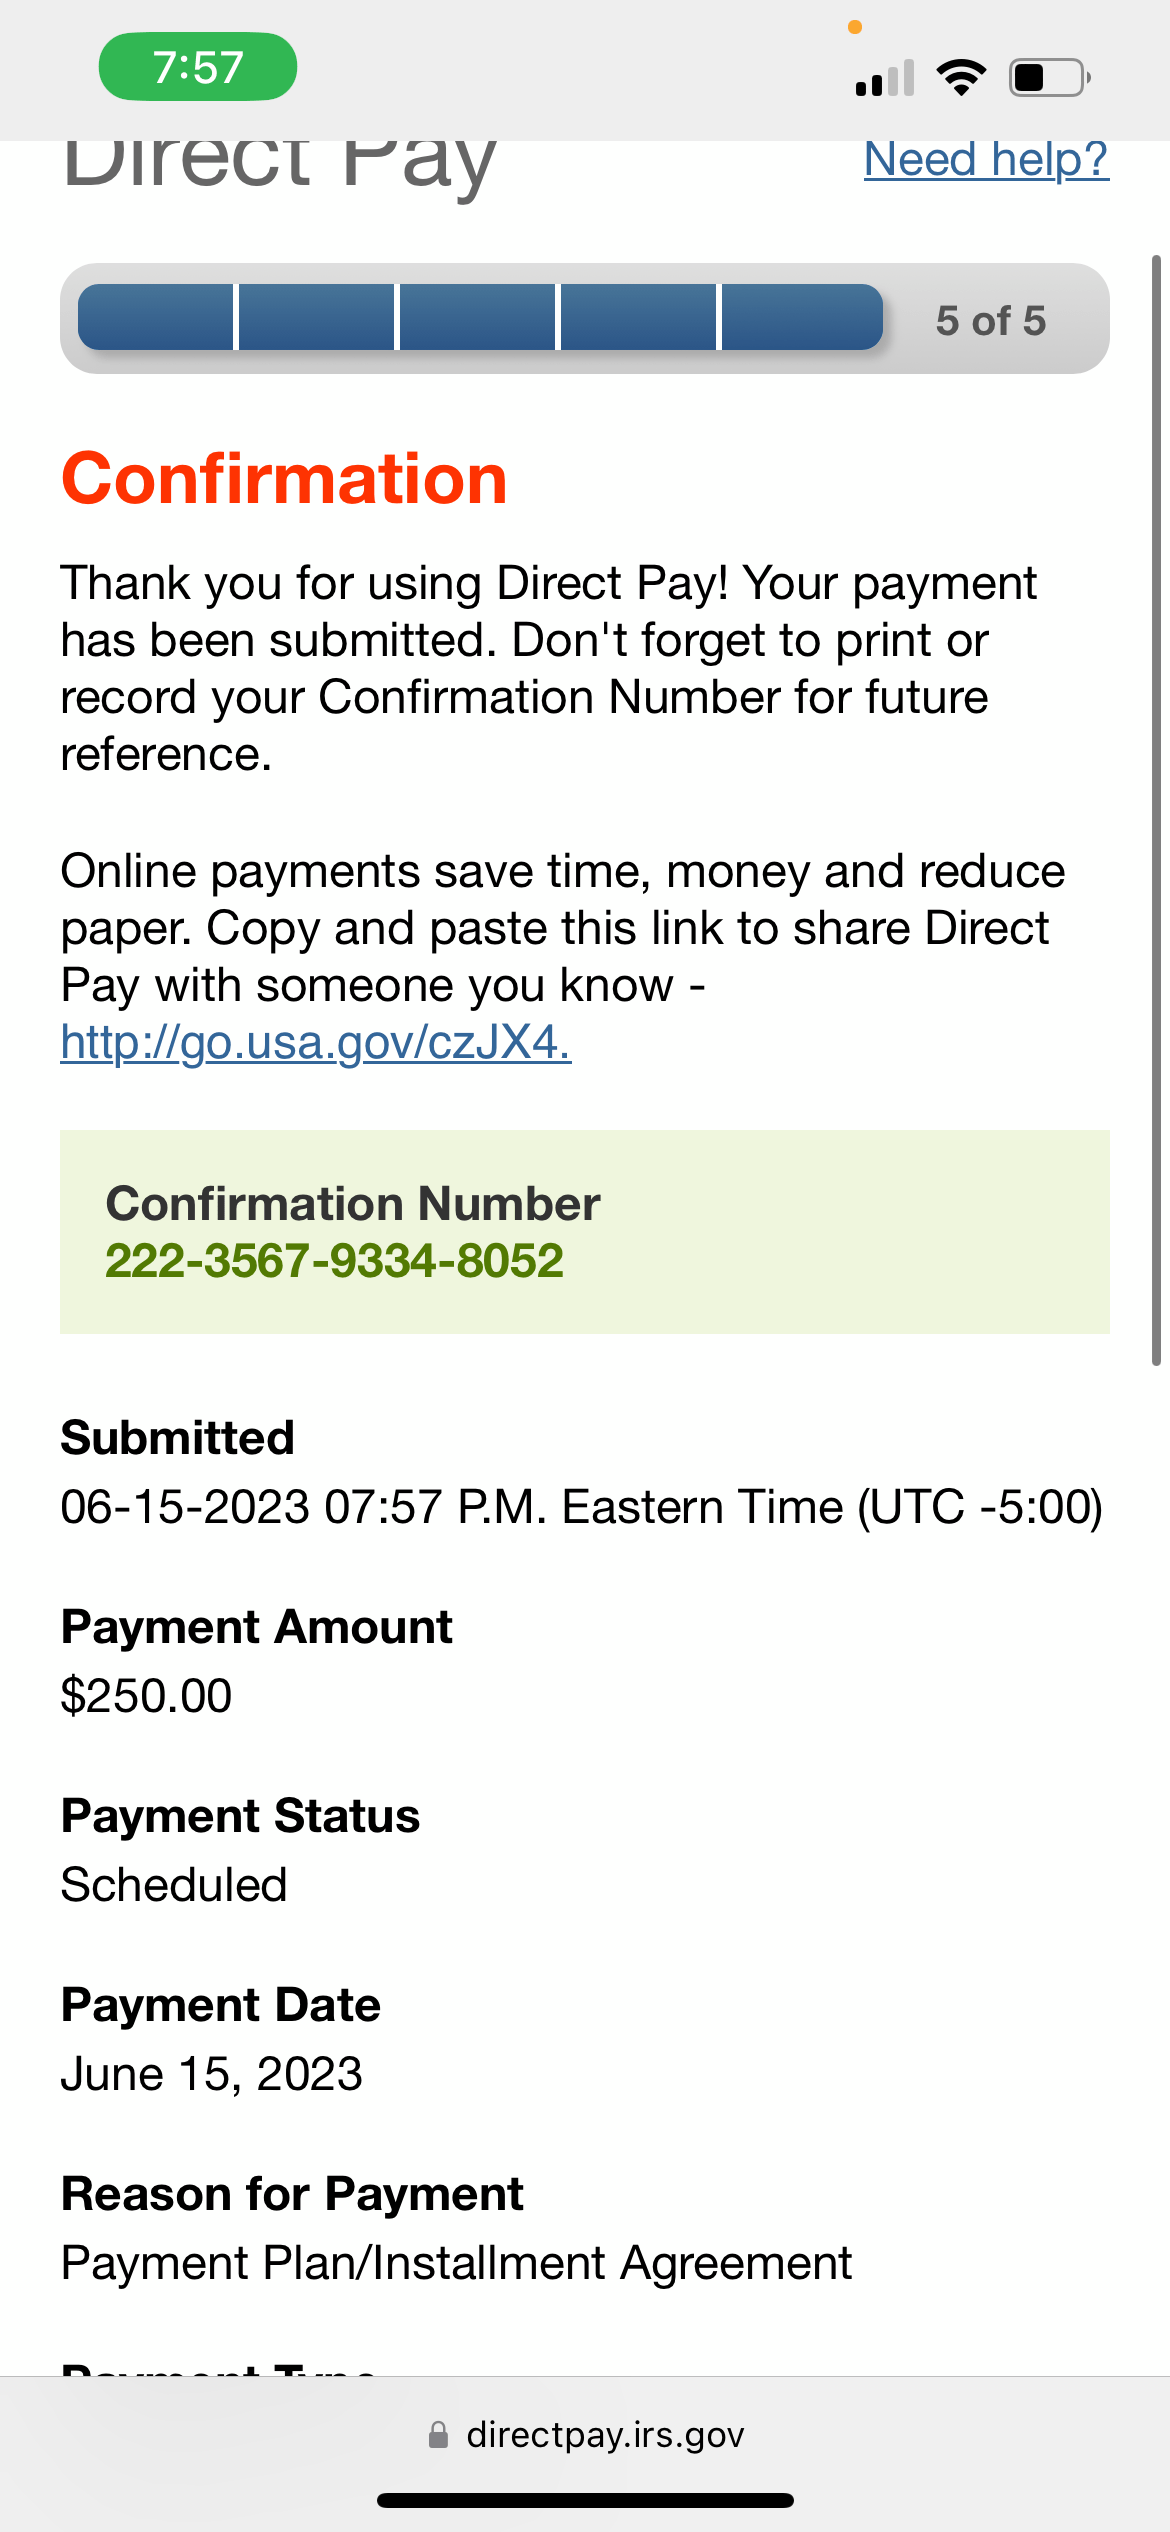Tap the cellular signal bars icon
This screenshot has height=2532, width=1170.
click(885, 78)
